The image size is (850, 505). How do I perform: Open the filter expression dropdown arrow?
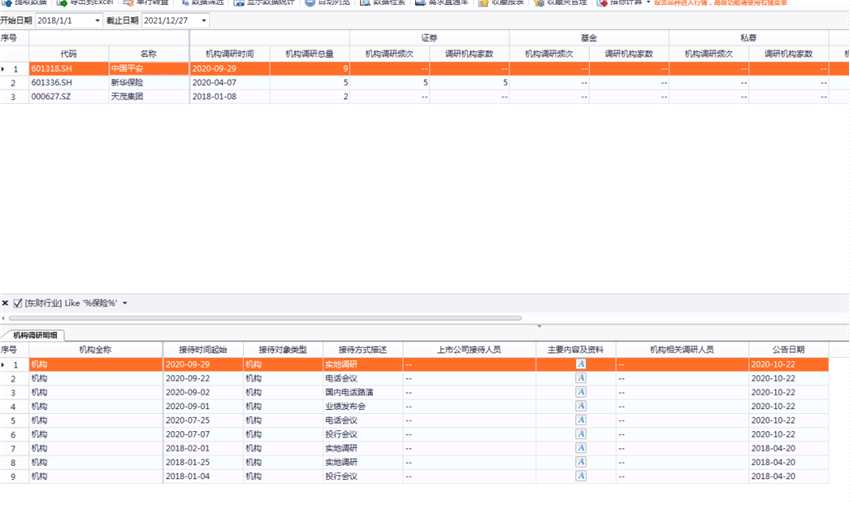pos(125,303)
